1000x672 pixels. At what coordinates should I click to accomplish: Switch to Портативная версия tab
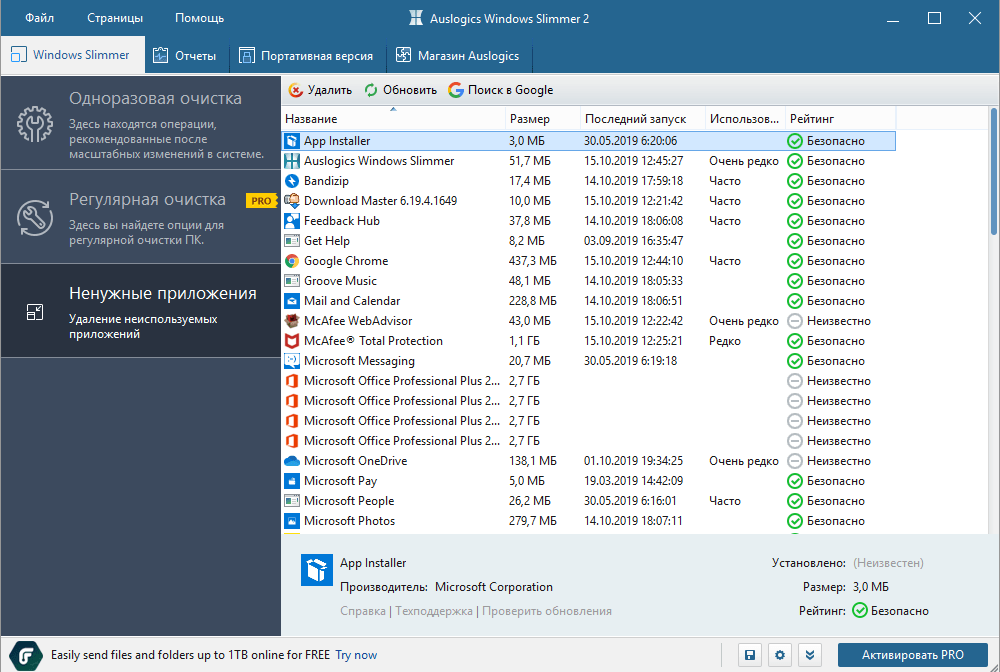click(x=307, y=56)
